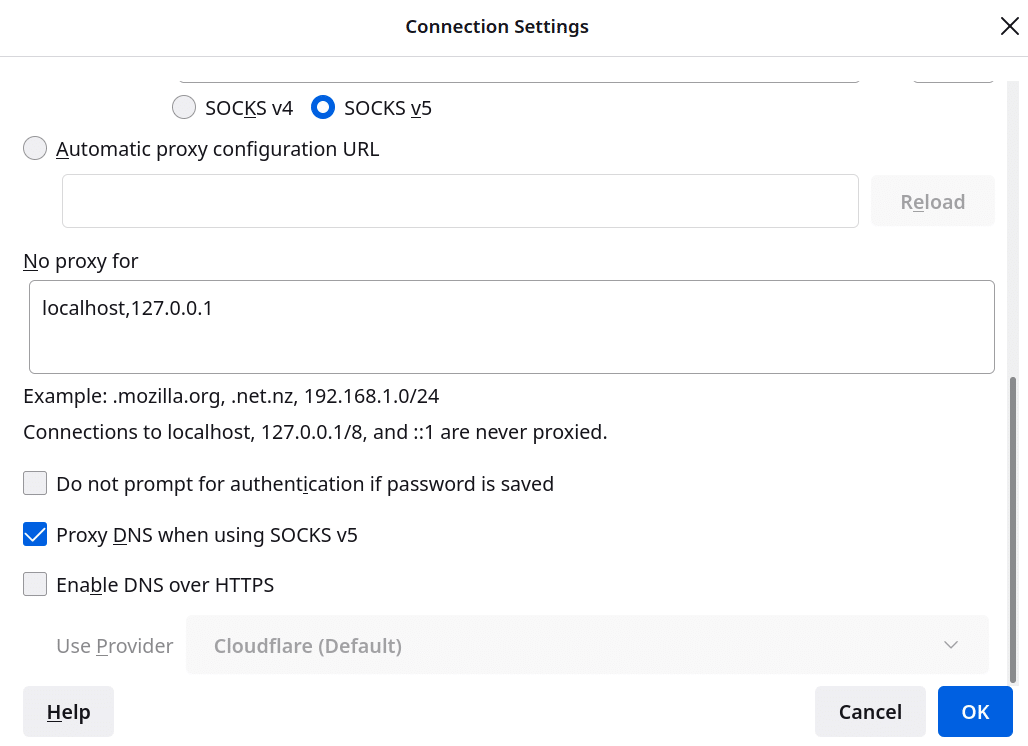
Task: Click the "No proxy for" label
Action: point(81,261)
